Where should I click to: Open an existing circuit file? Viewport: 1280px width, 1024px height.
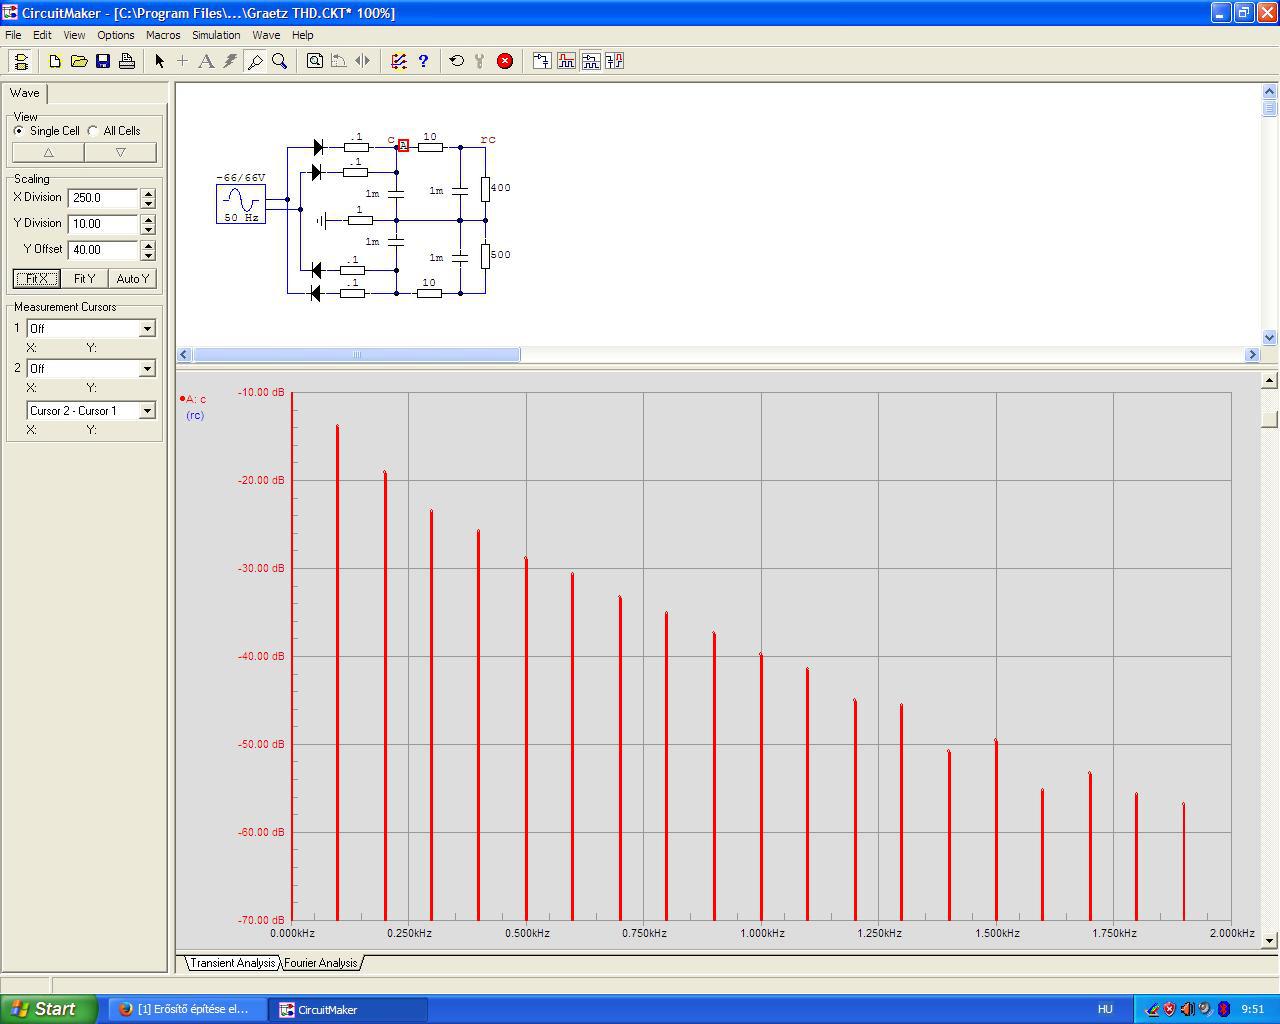point(79,61)
